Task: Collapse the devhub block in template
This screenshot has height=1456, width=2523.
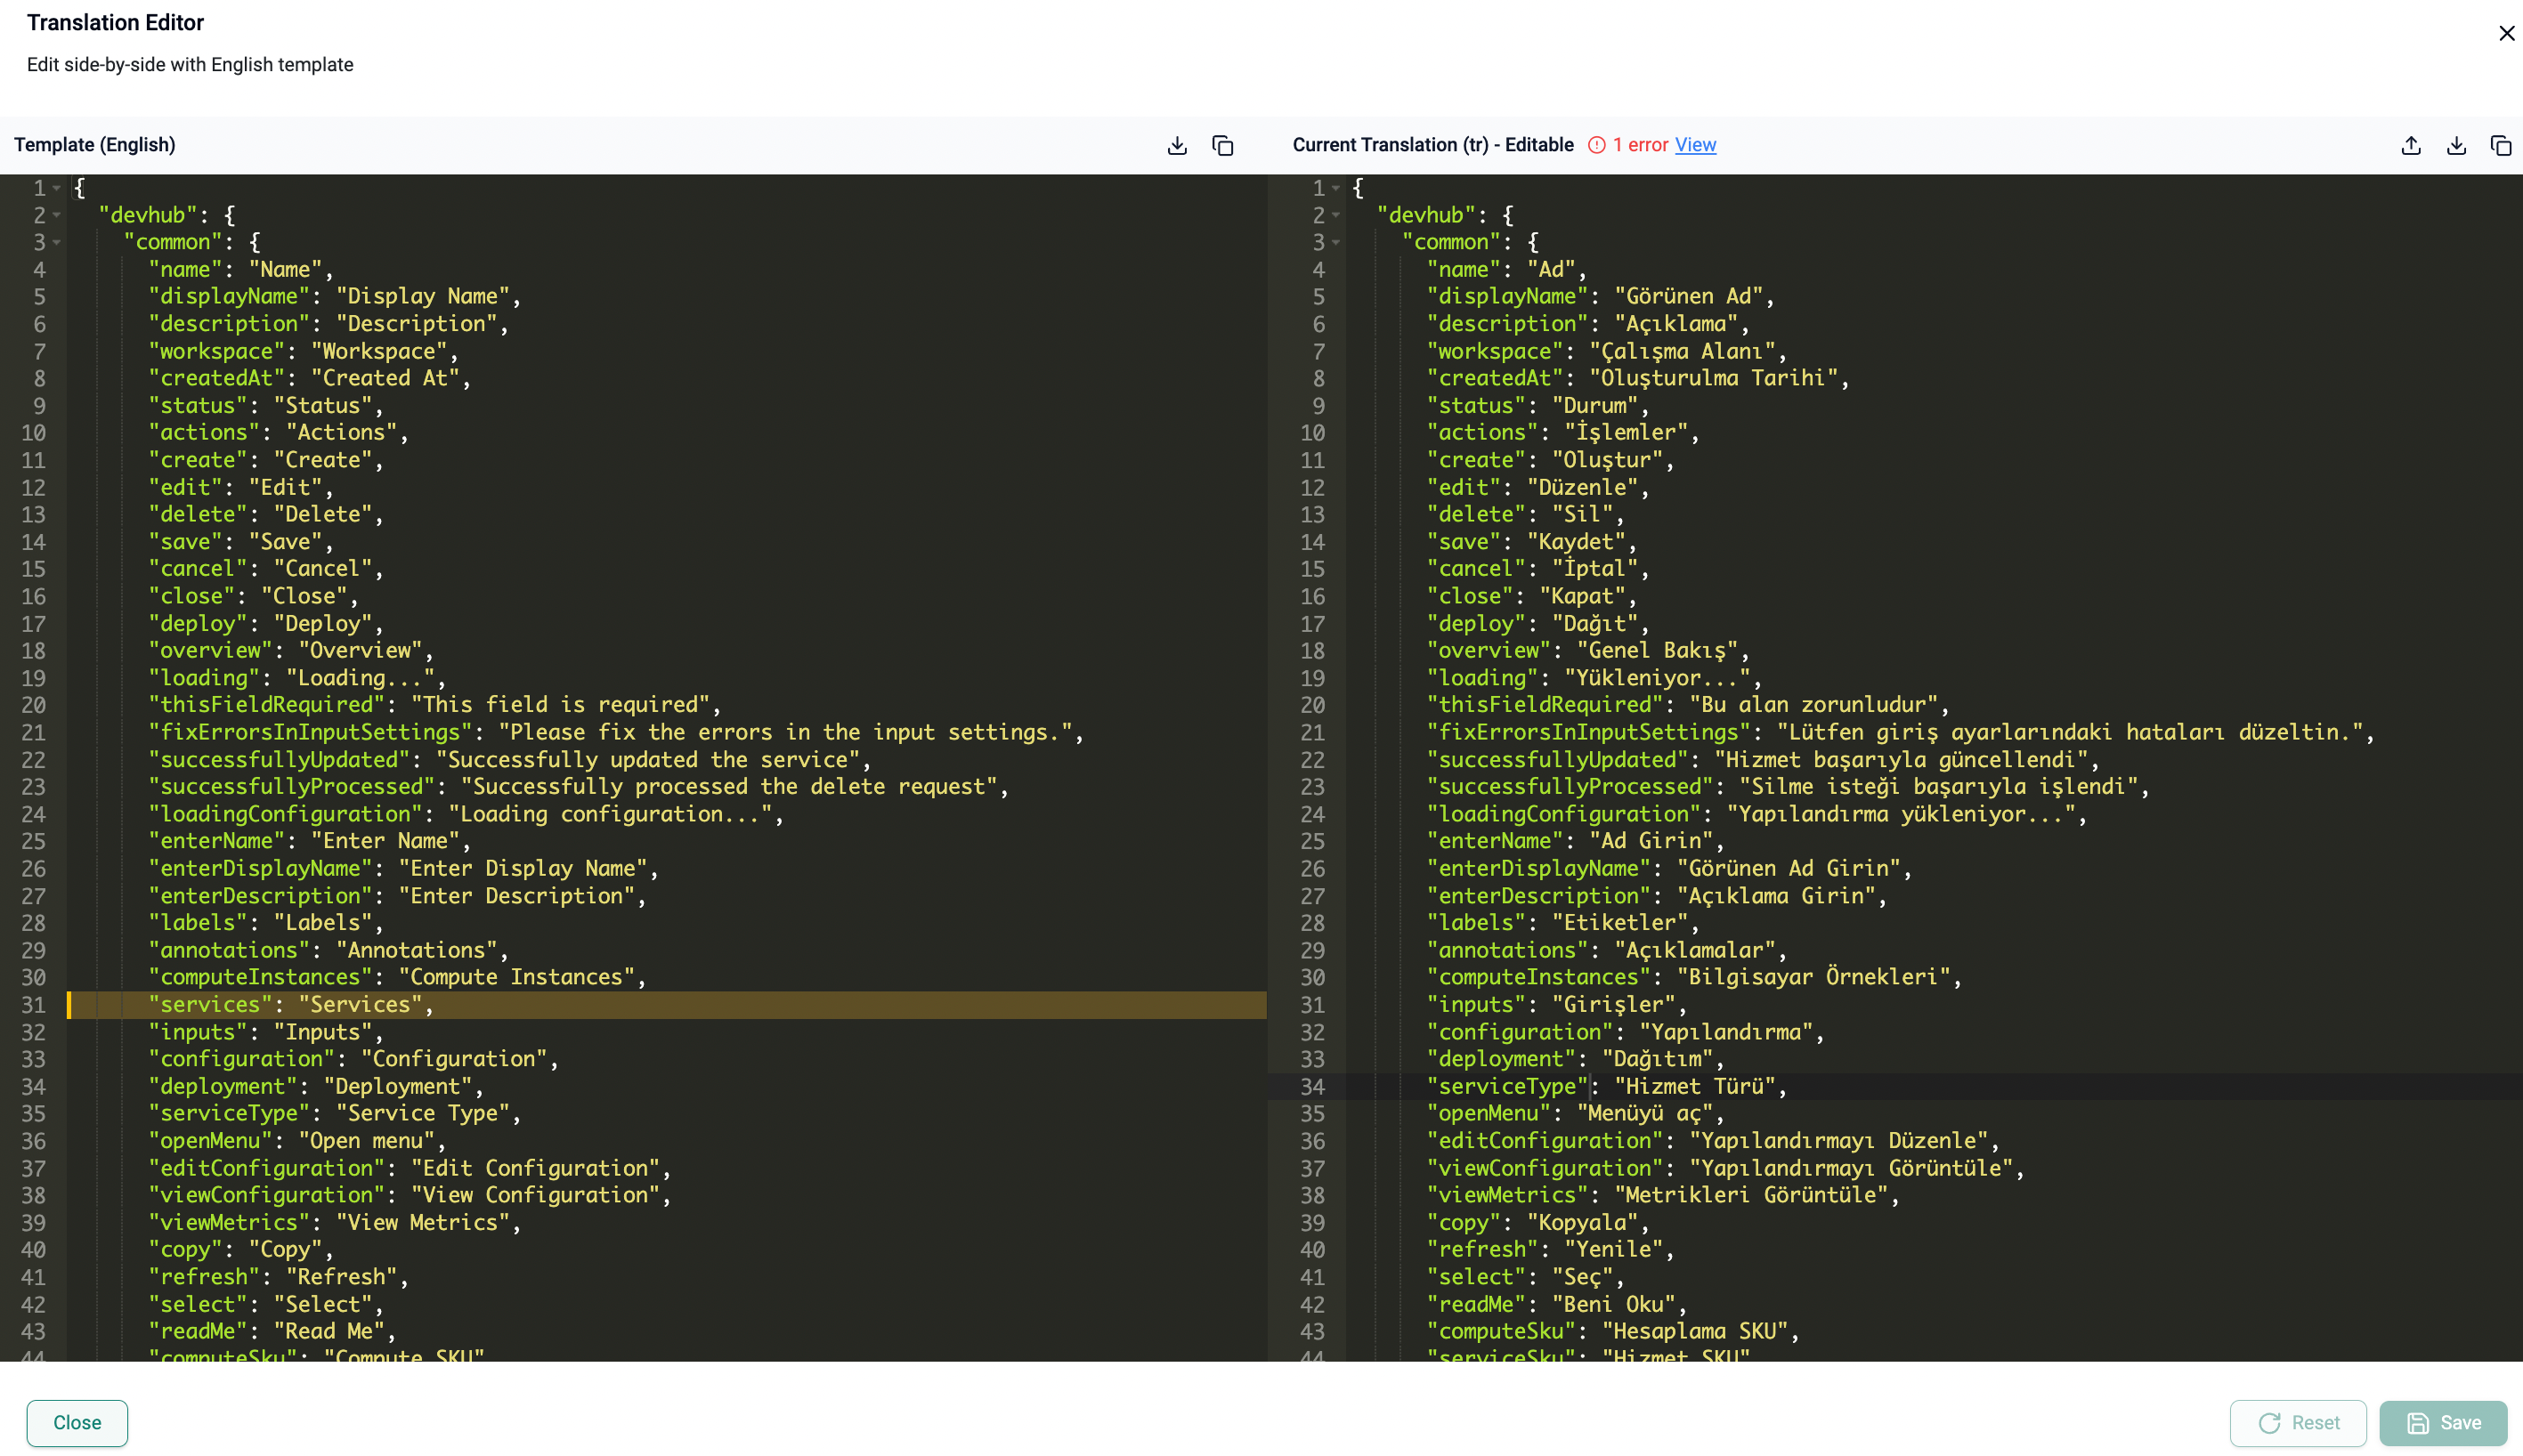Action: pos(57,215)
